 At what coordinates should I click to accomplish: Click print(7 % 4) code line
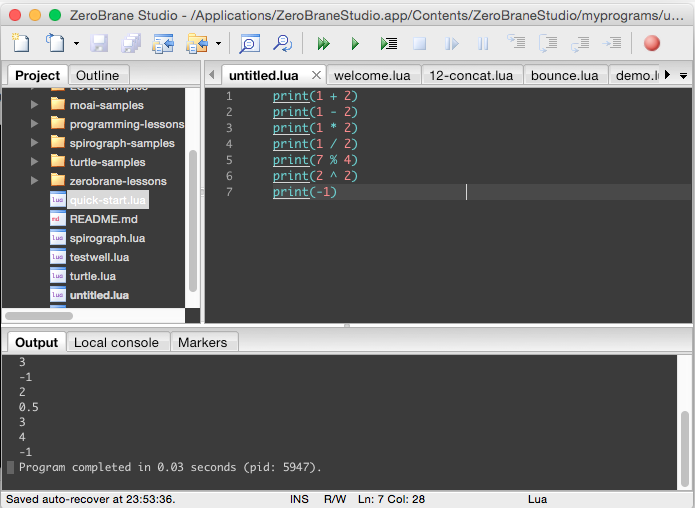coord(315,160)
